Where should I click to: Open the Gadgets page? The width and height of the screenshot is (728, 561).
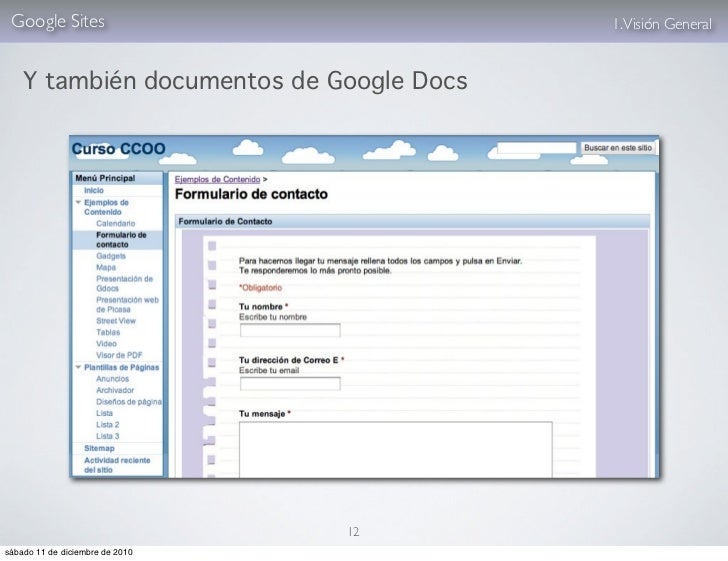pos(111,256)
